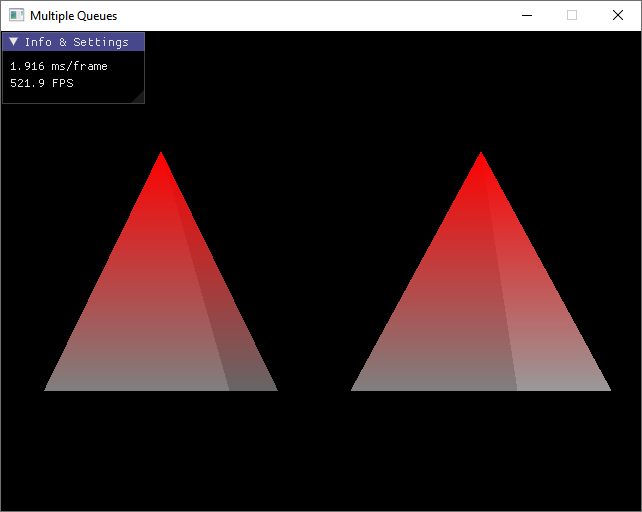Minimize the Multiple Queues window
The image size is (642, 512).
coord(526,16)
